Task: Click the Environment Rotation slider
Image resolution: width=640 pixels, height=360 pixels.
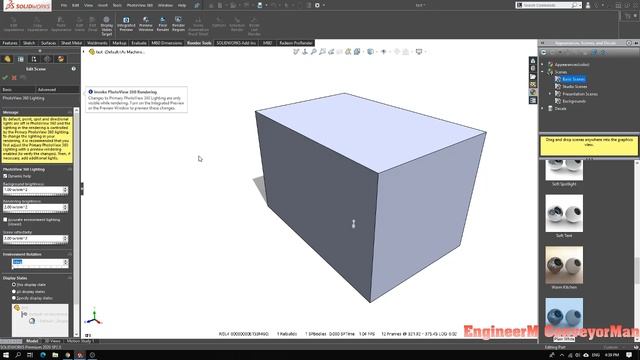Action: 40,268
